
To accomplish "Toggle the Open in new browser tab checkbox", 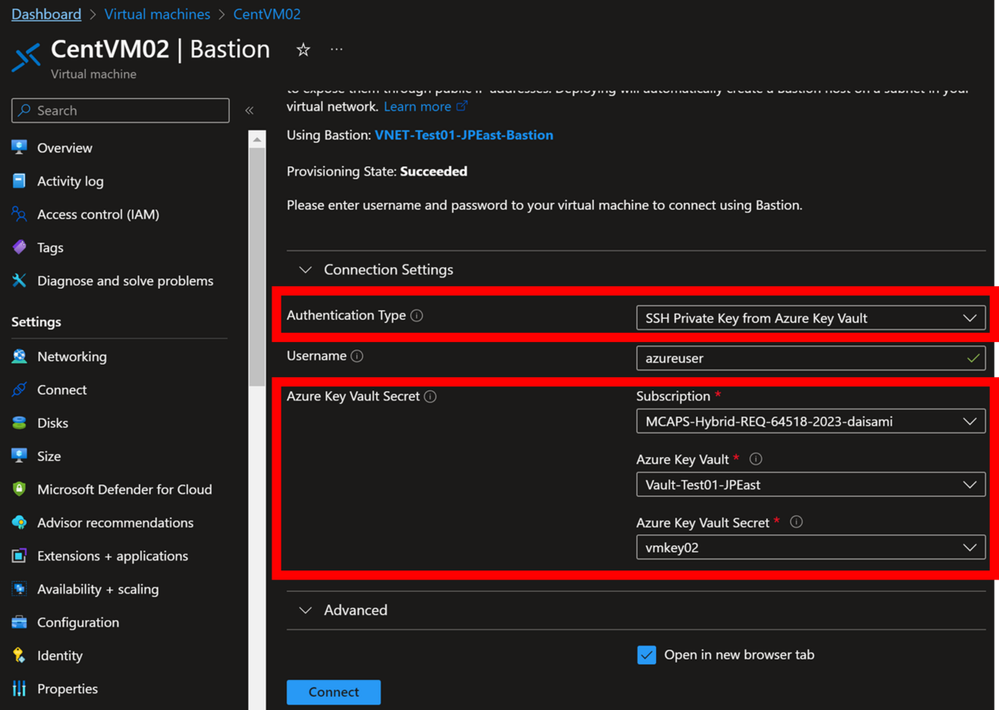I will click(x=647, y=655).
